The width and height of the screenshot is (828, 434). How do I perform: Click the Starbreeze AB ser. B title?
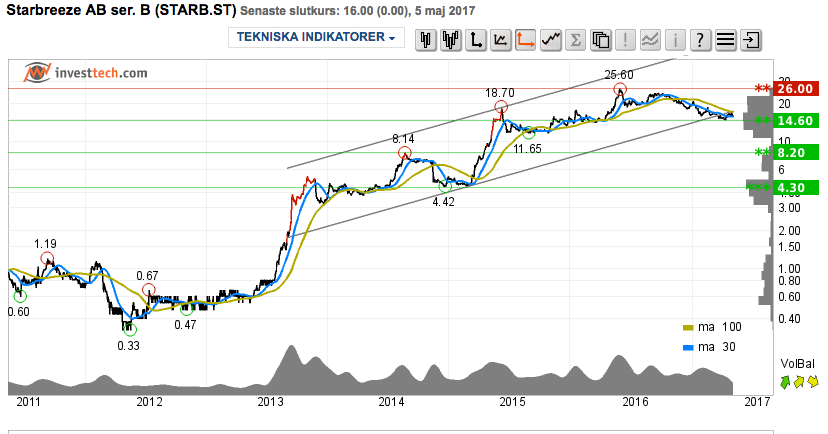[x=121, y=10]
